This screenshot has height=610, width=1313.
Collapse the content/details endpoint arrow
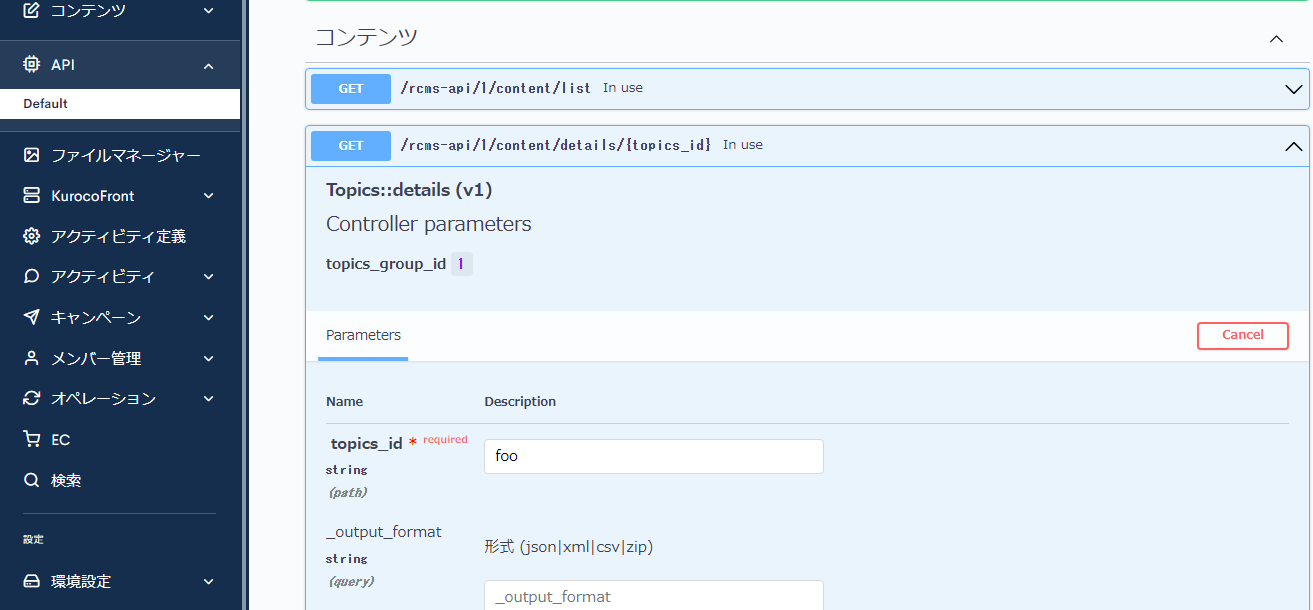tap(1293, 146)
